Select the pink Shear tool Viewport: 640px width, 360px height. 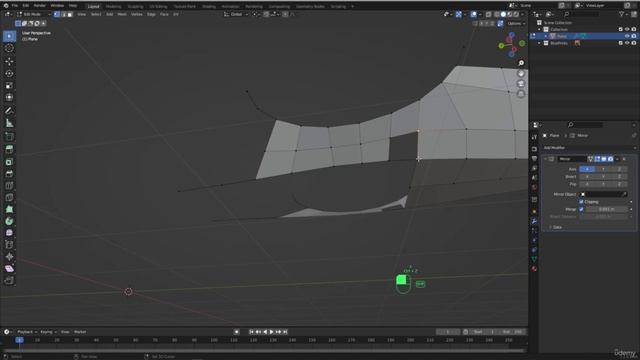(x=9, y=269)
